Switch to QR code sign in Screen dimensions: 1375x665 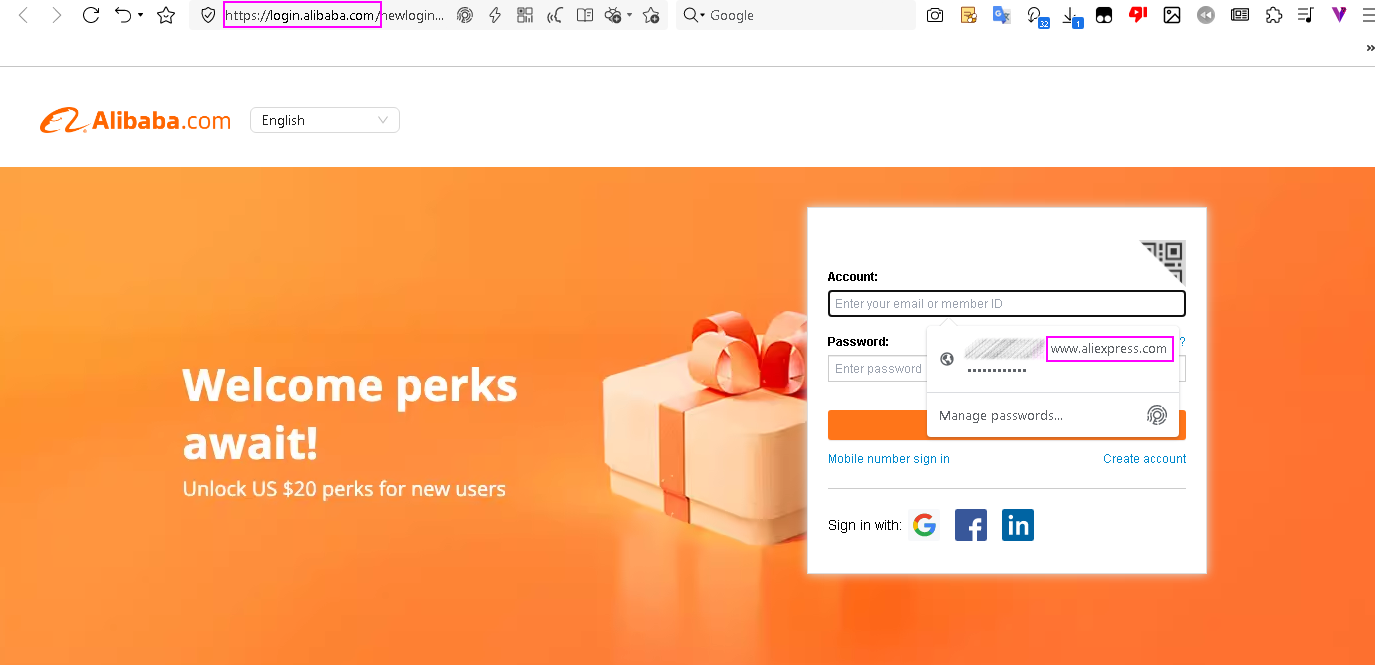(x=1163, y=262)
